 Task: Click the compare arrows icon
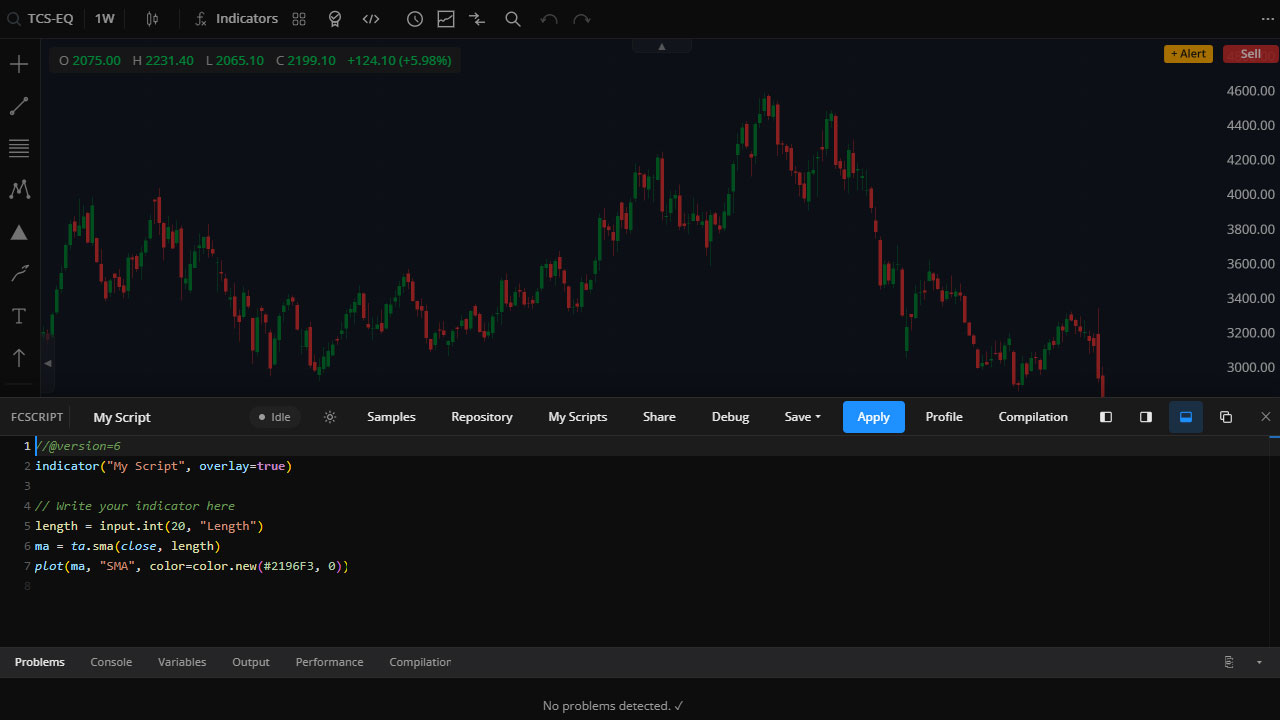click(x=477, y=18)
